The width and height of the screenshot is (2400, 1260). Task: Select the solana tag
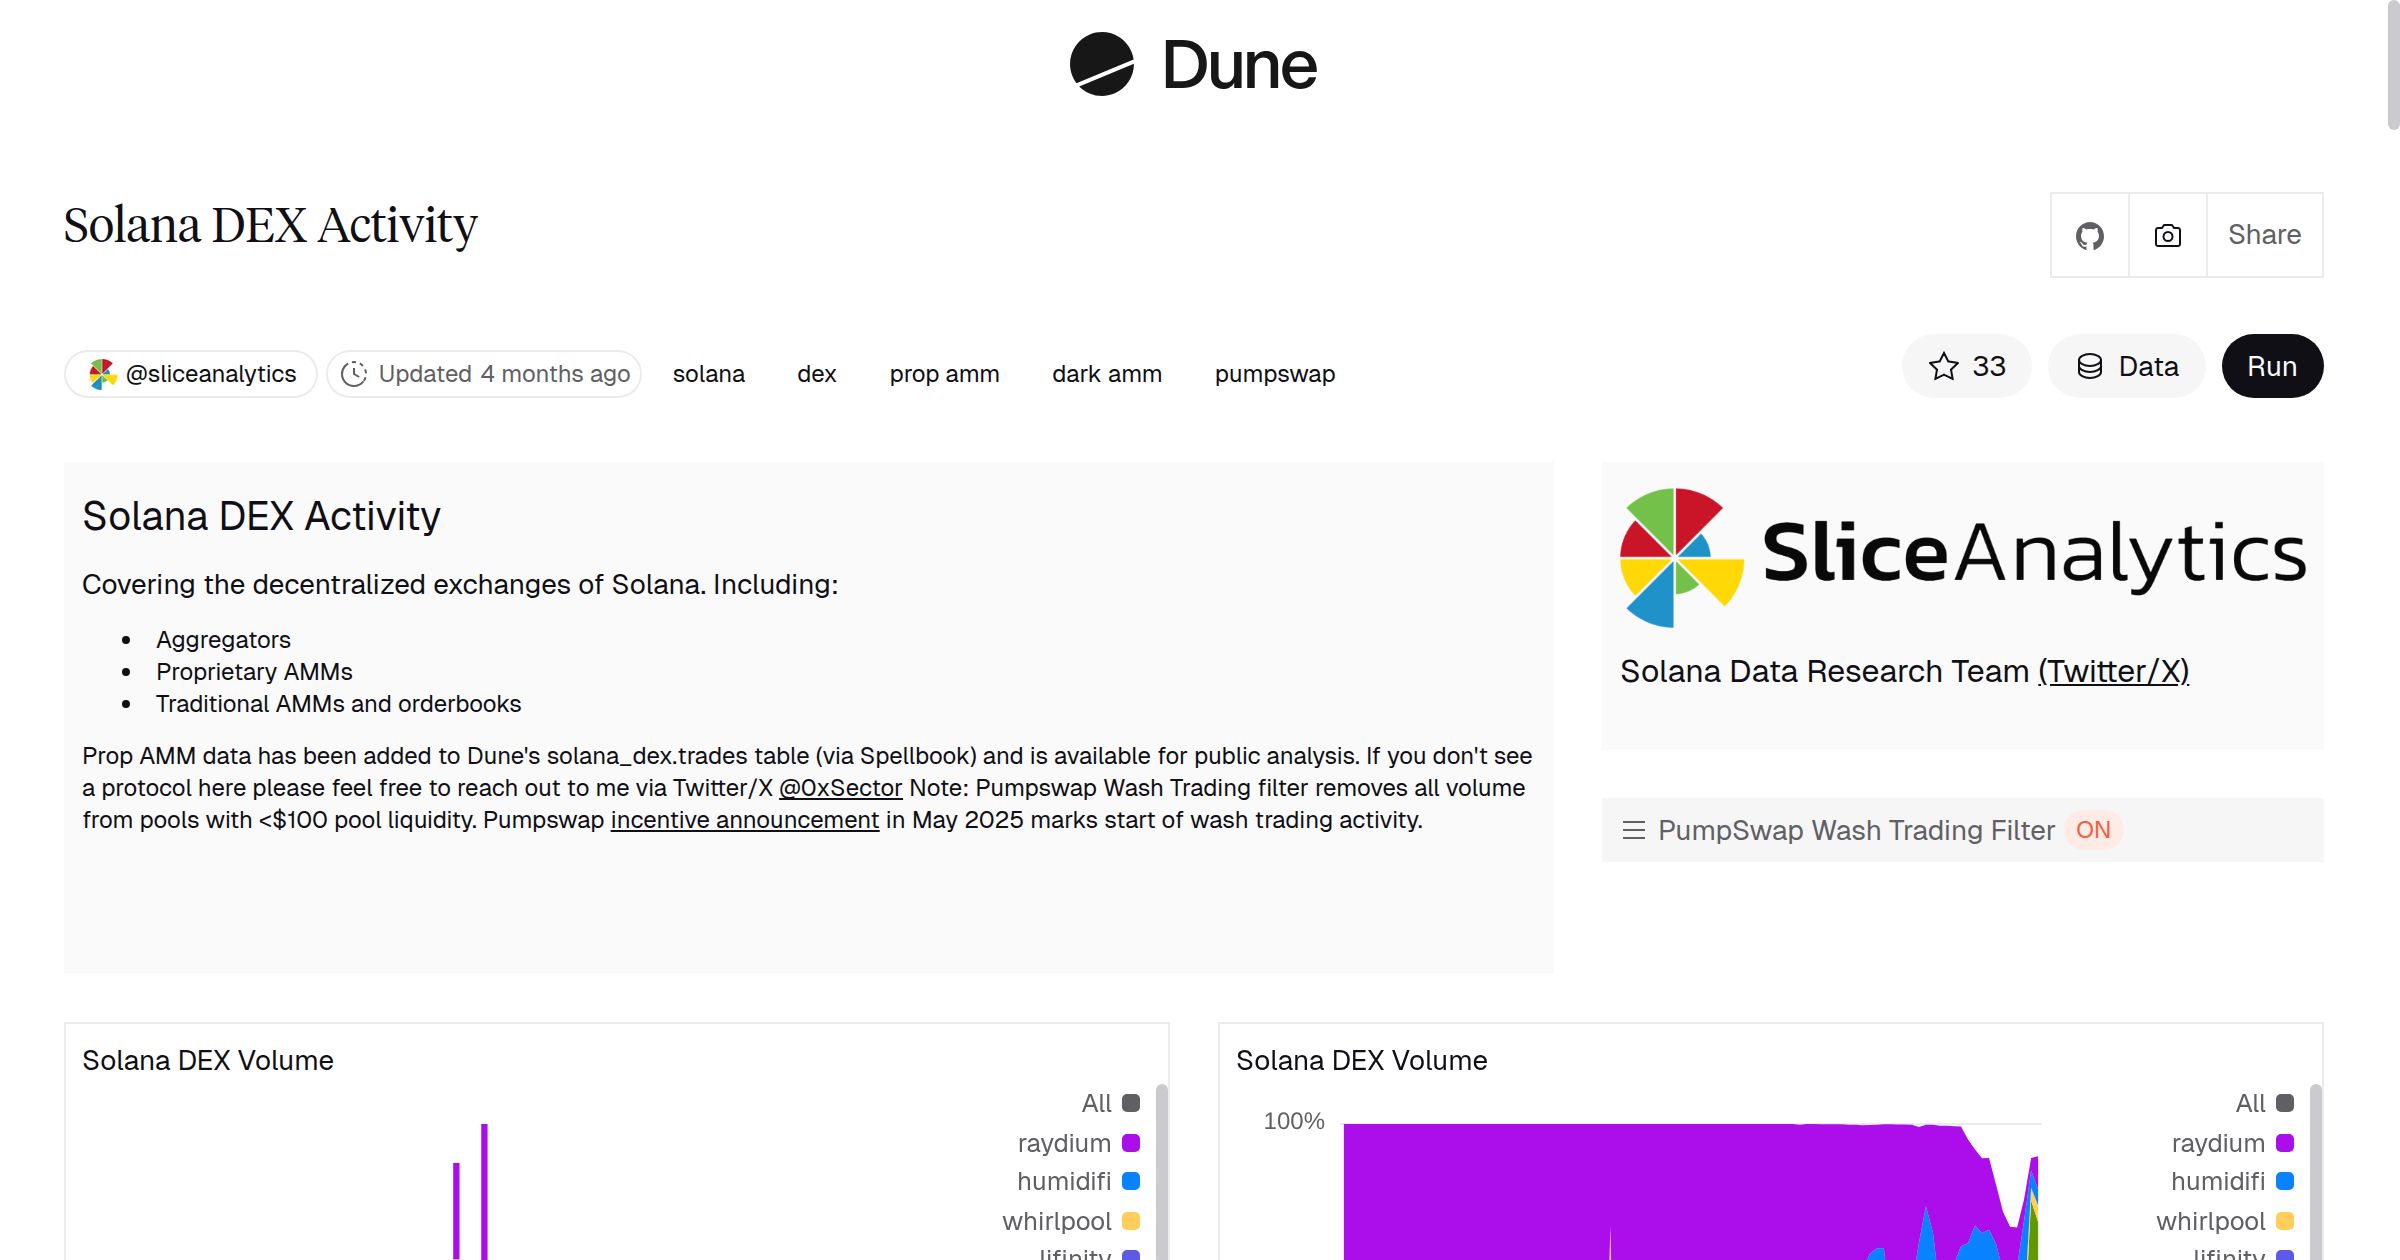709,373
